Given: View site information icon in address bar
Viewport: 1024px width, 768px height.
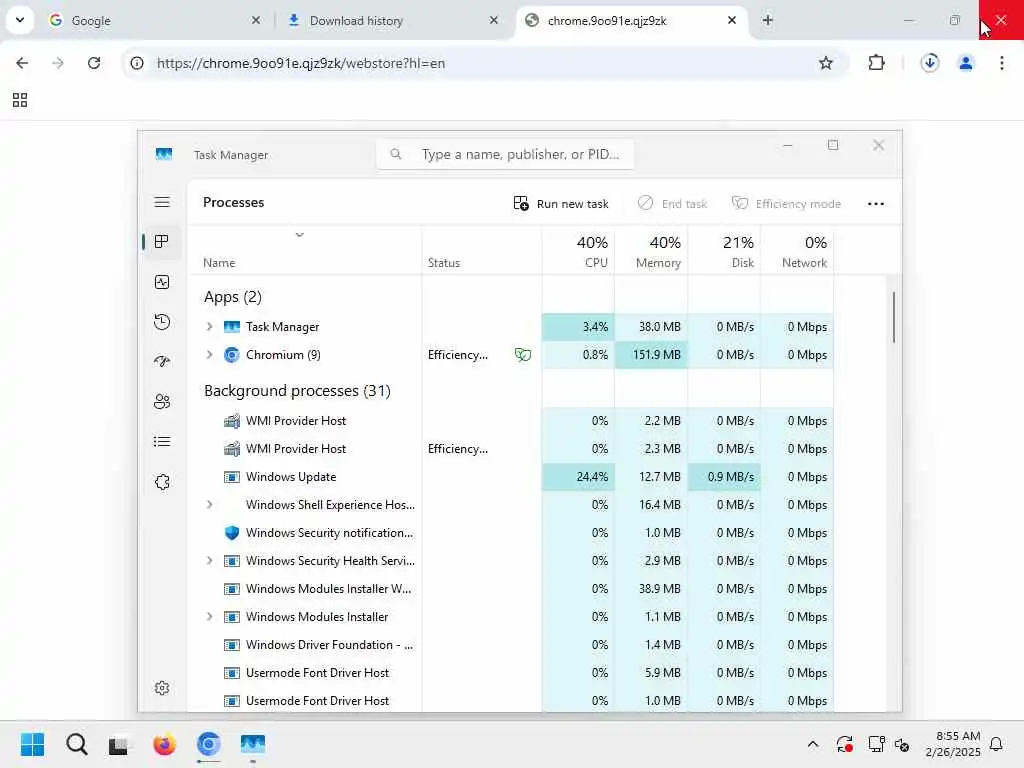Looking at the screenshot, I should point(137,63).
